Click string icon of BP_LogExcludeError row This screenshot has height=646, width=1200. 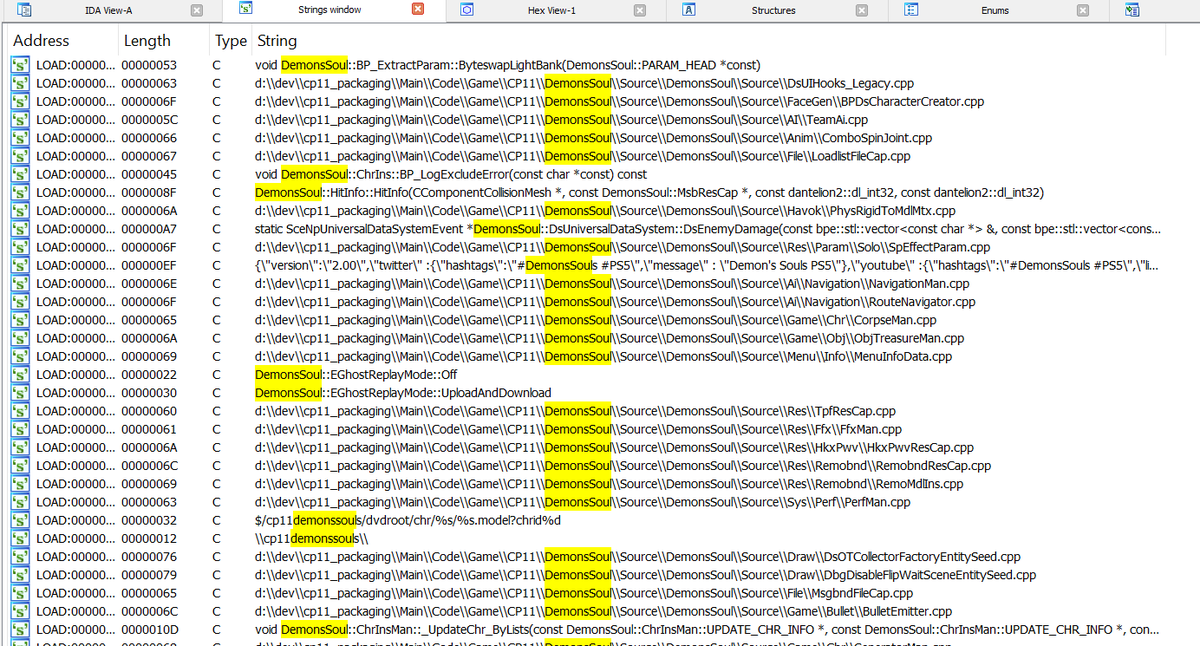click(x=20, y=174)
